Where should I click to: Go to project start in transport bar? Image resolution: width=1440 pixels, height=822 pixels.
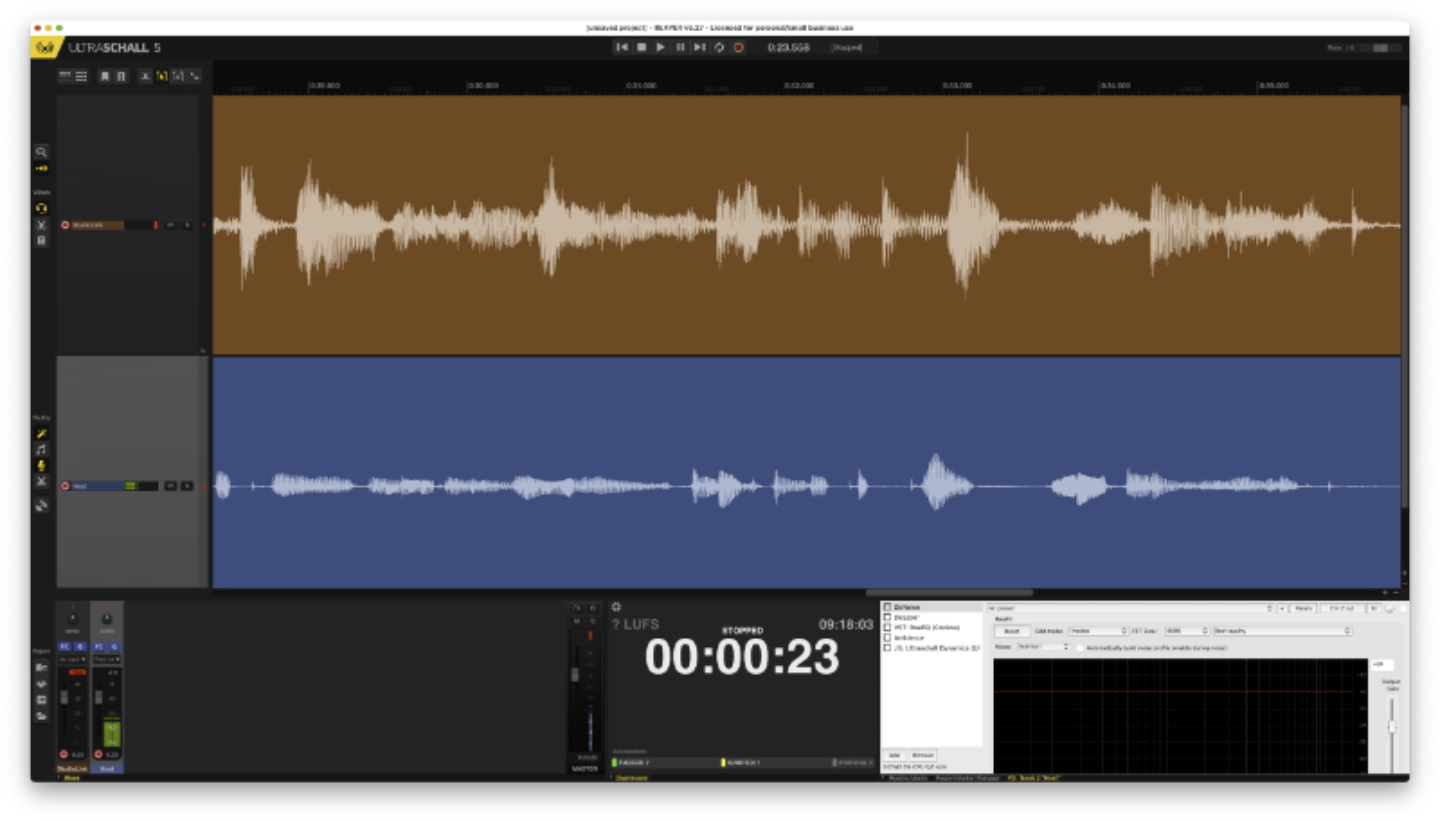[x=622, y=47]
